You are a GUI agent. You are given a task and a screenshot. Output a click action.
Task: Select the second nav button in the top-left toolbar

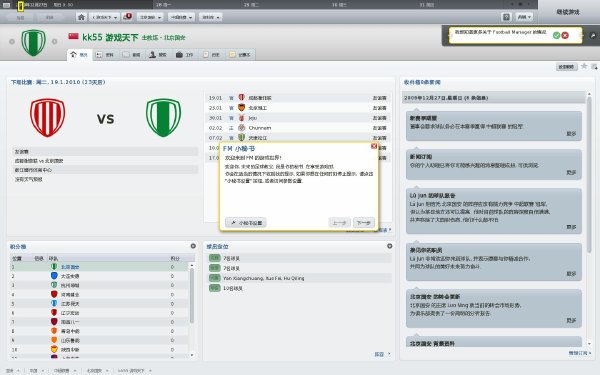tap(50, 17)
